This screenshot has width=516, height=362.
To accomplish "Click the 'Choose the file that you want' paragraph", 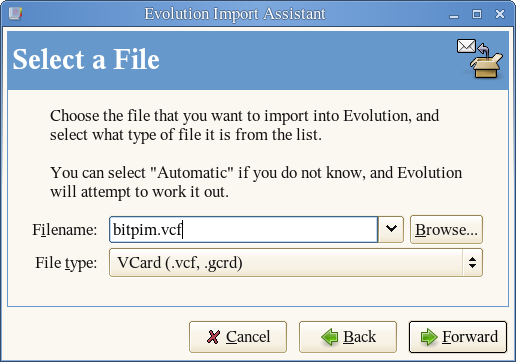I will point(244,125).
